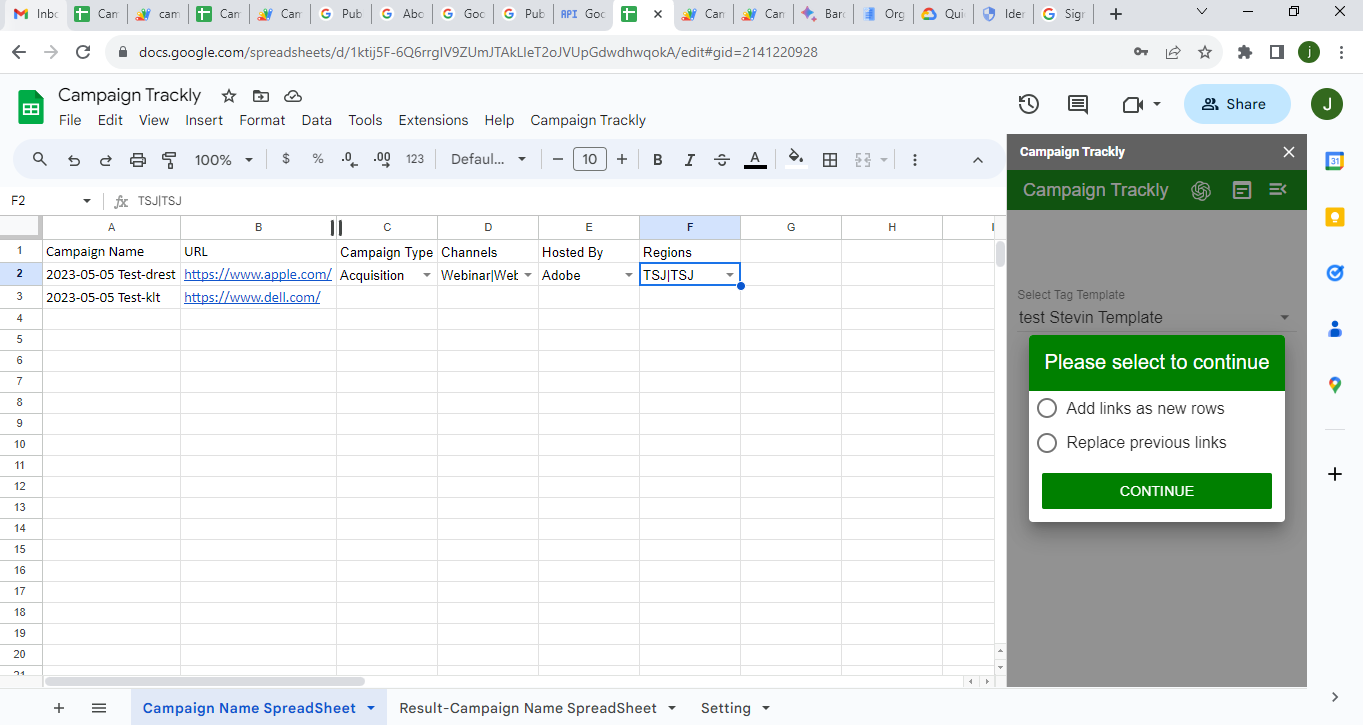Open the text color picker
The image size is (1363, 725).
click(x=755, y=159)
